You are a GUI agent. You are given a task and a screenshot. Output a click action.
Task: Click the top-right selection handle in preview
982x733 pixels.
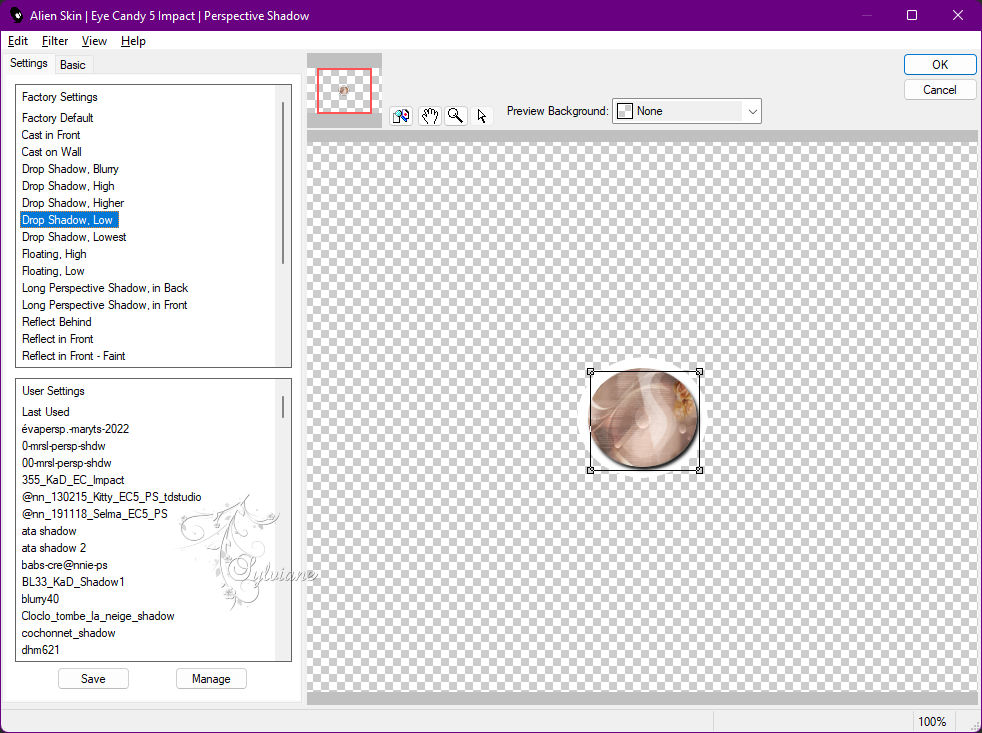699,372
